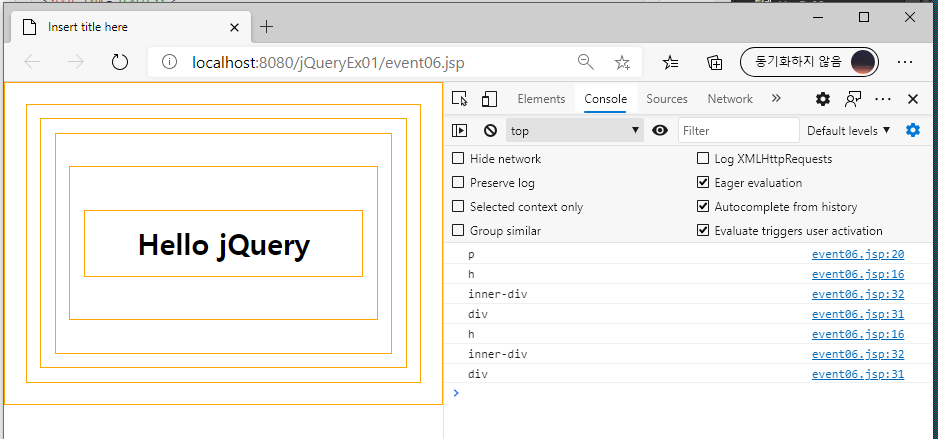938x439 pixels.
Task: Switch to the Elements tab
Action: coord(541,99)
